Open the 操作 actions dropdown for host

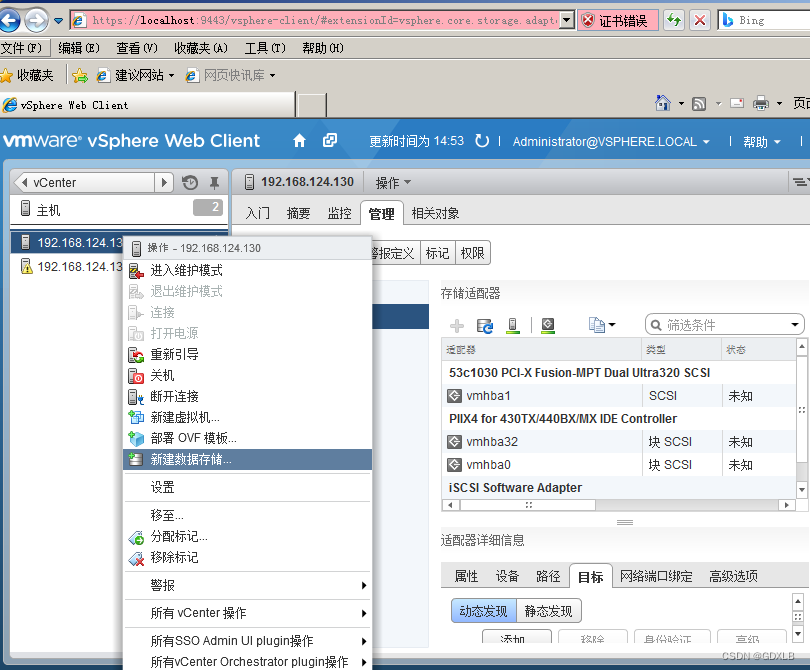(393, 182)
